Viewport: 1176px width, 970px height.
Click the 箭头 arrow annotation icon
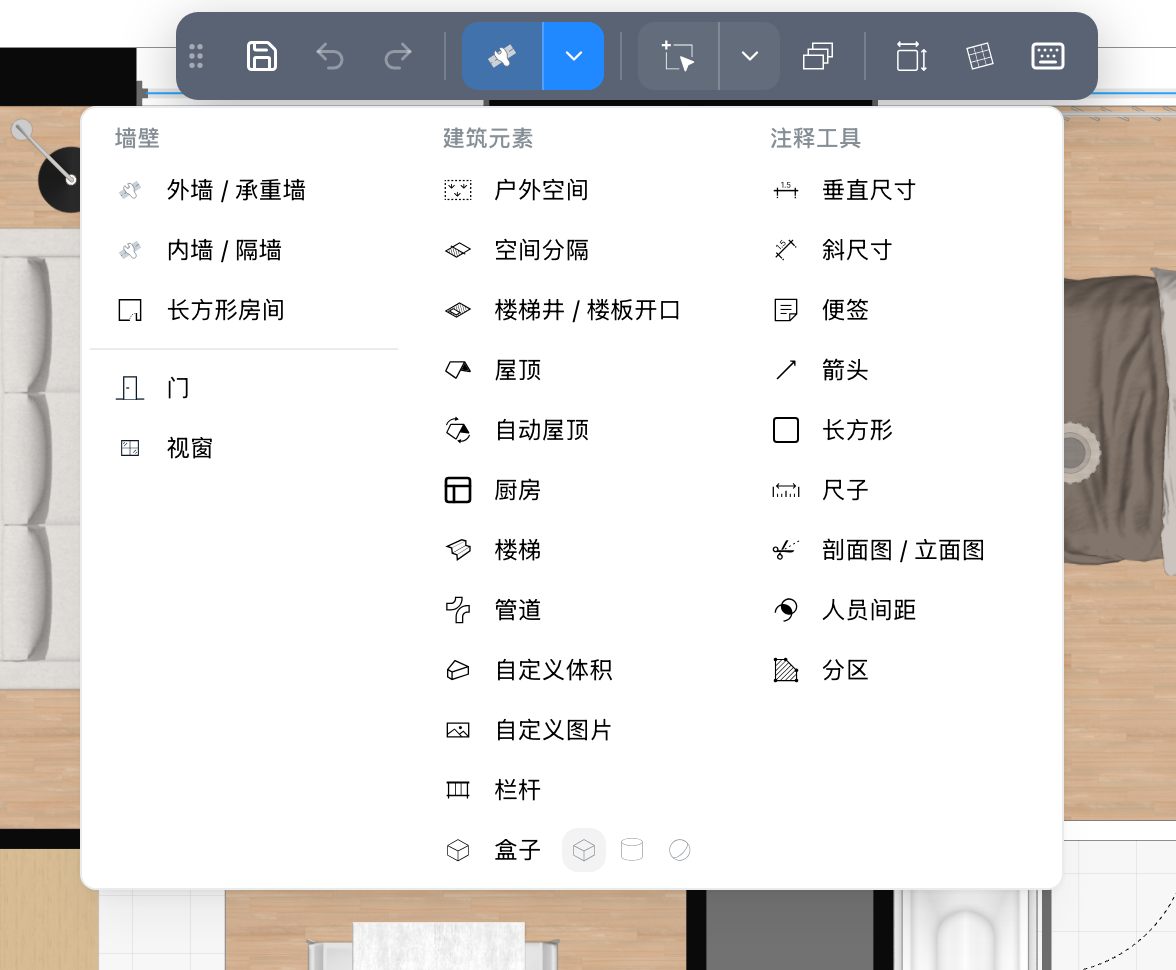(x=785, y=370)
